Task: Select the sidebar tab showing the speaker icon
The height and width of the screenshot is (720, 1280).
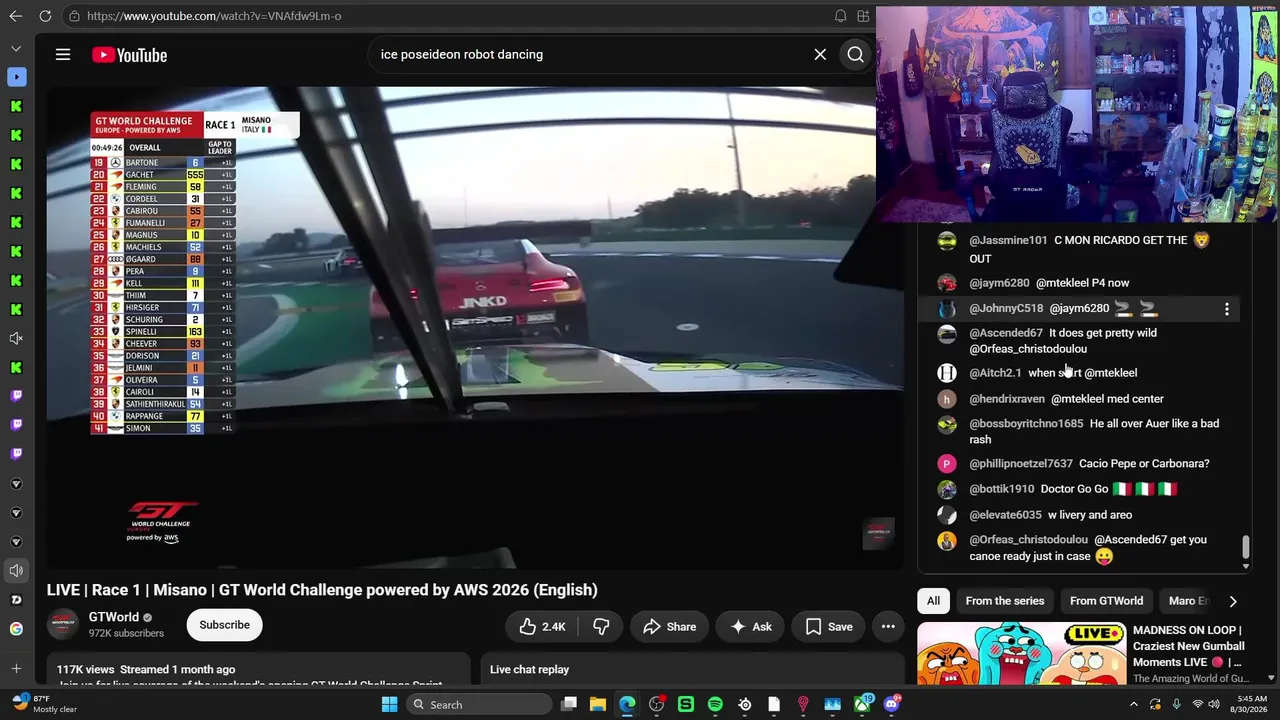Action: pyautogui.click(x=16, y=571)
